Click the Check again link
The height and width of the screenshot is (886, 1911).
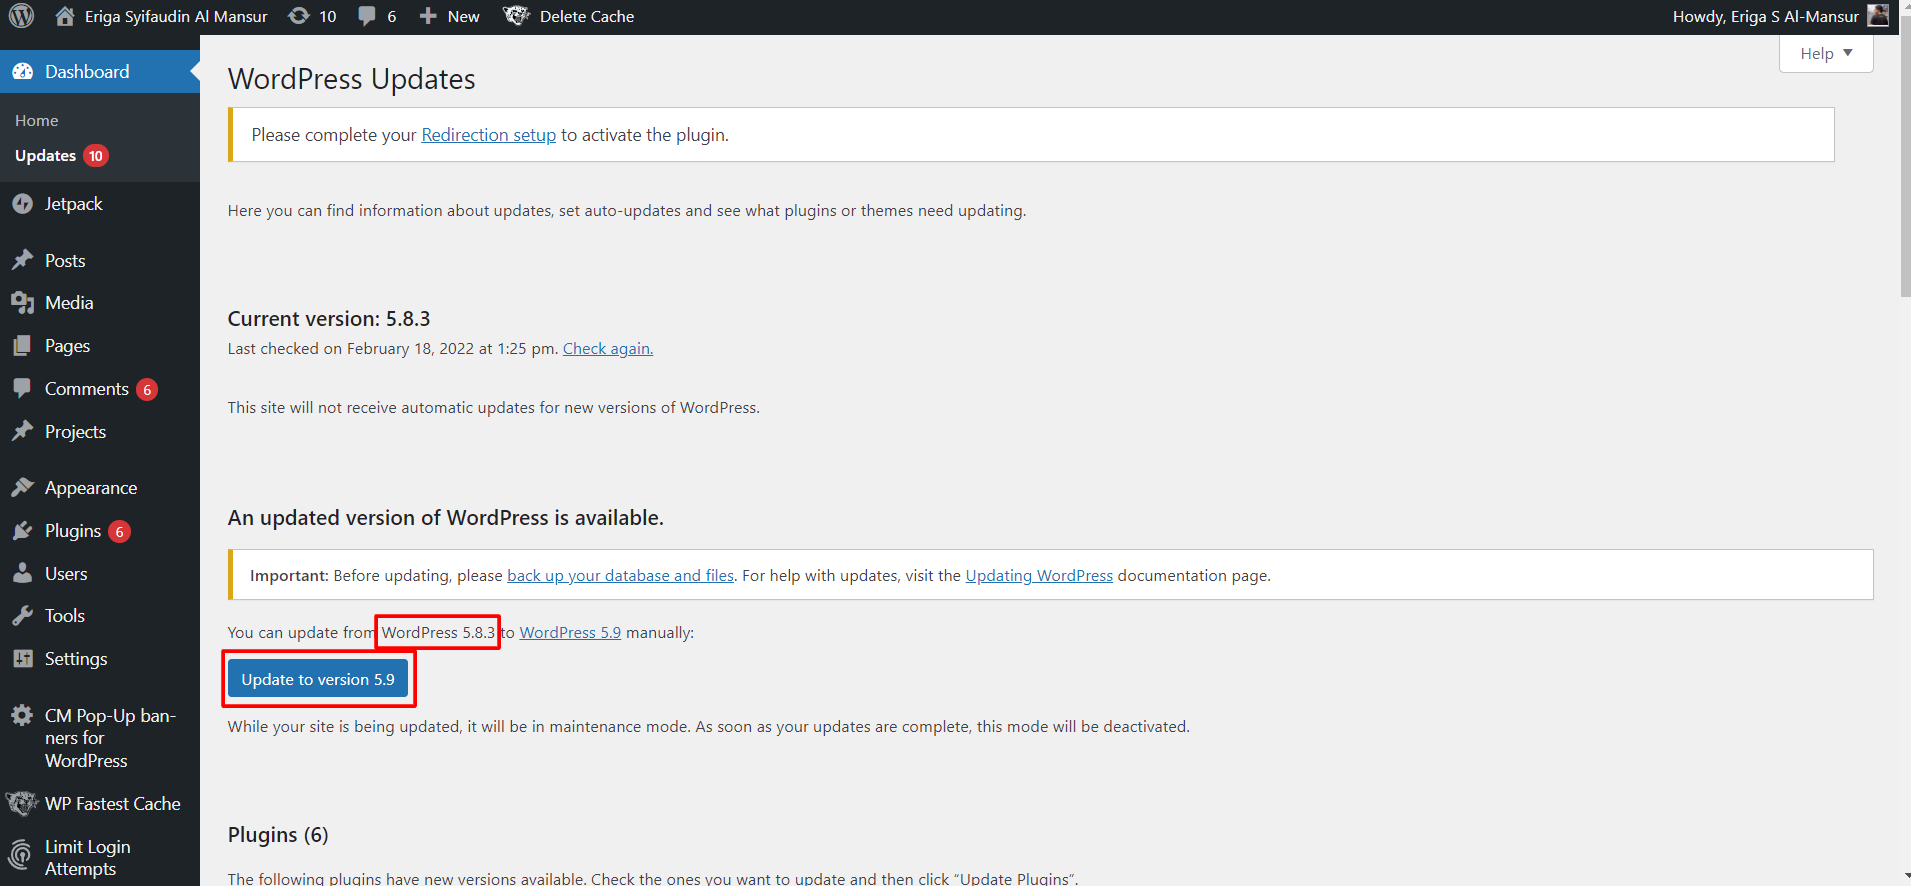(x=608, y=348)
